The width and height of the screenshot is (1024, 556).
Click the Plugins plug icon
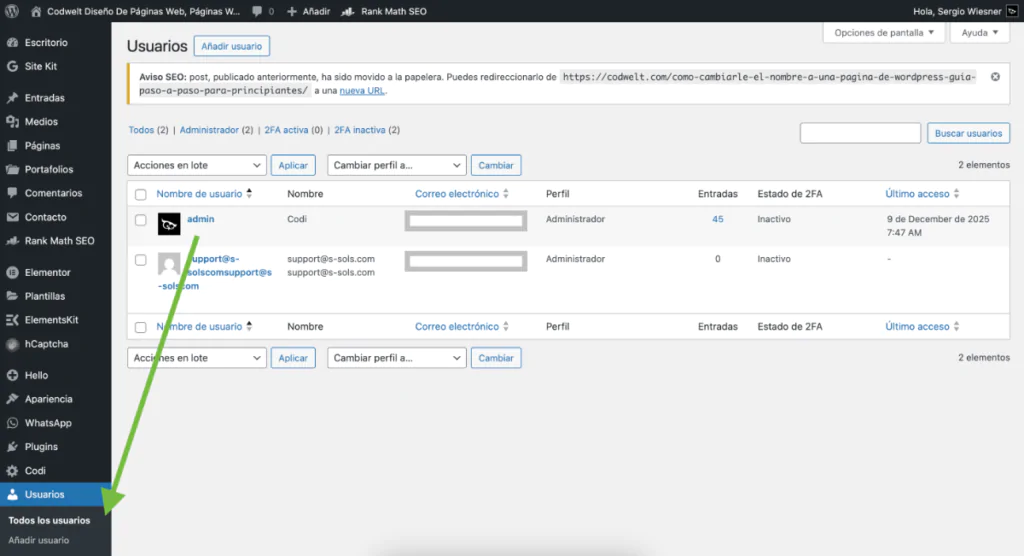click(12, 446)
